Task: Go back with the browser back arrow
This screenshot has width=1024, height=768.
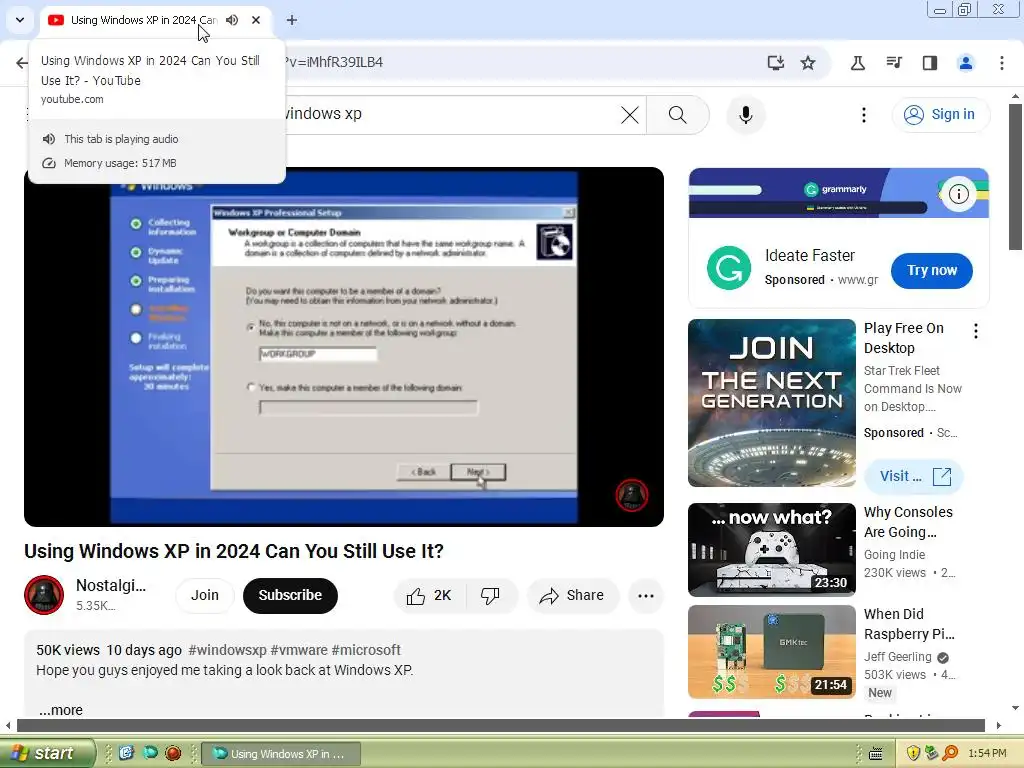Action: coord(22,63)
